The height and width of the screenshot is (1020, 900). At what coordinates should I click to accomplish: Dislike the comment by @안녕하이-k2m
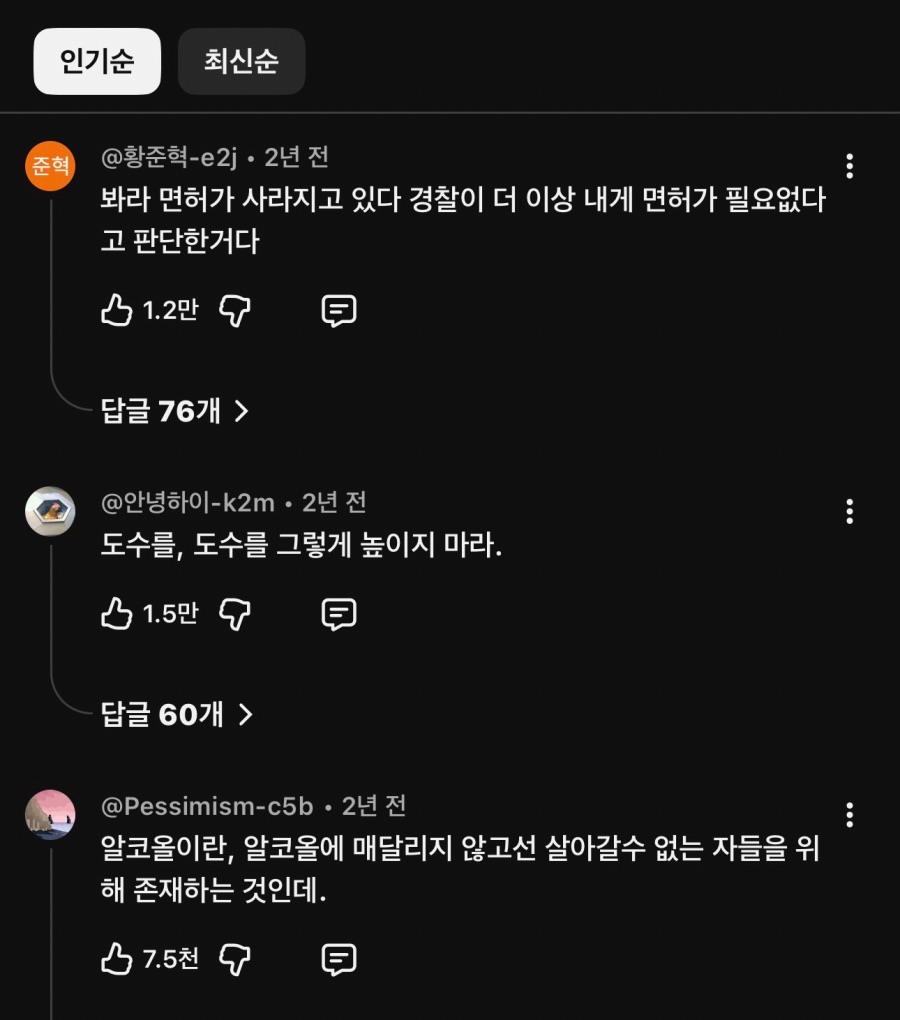pyautogui.click(x=235, y=613)
